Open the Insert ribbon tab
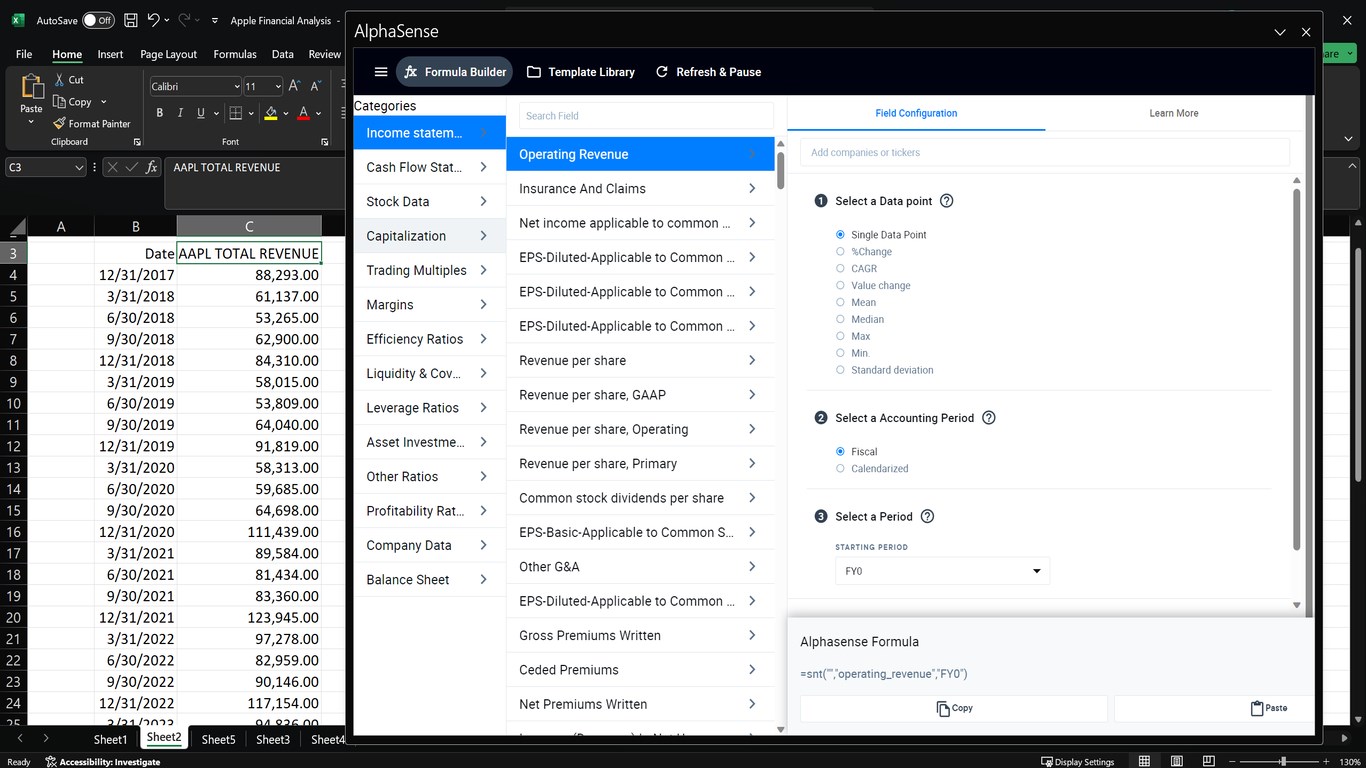Image resolution: width=1366 pixels, height=768 pixels. (110, 54)
